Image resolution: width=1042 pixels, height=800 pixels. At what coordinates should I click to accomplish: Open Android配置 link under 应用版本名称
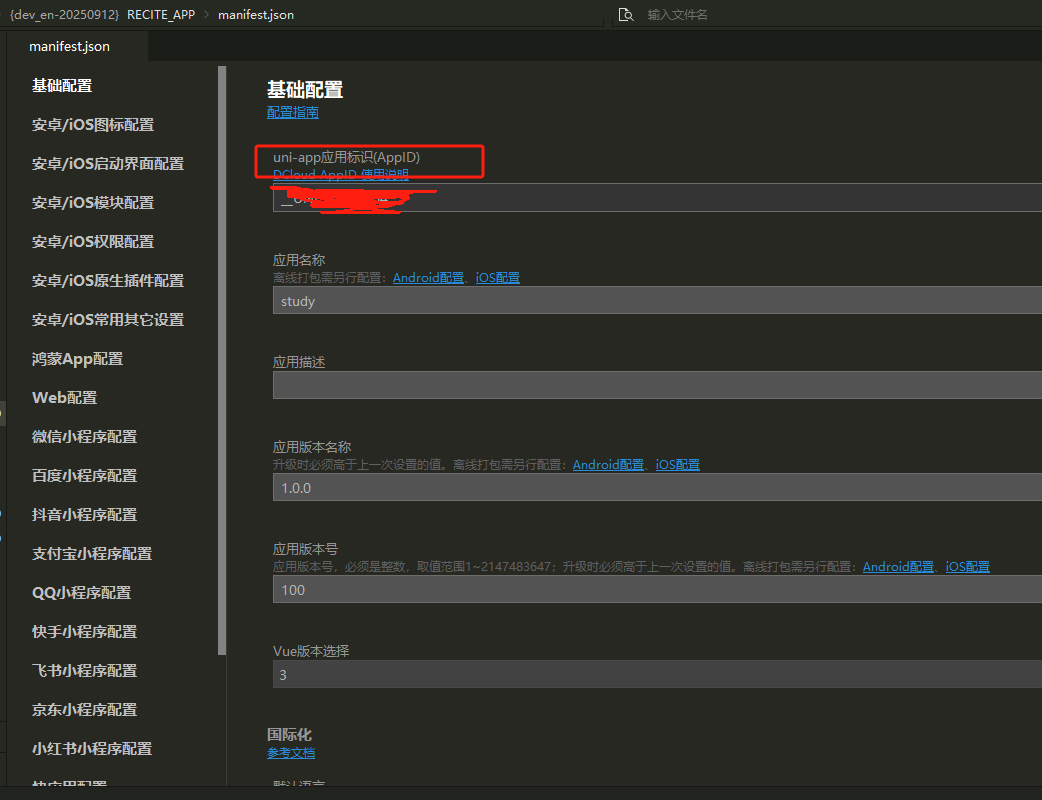point(608,464)
